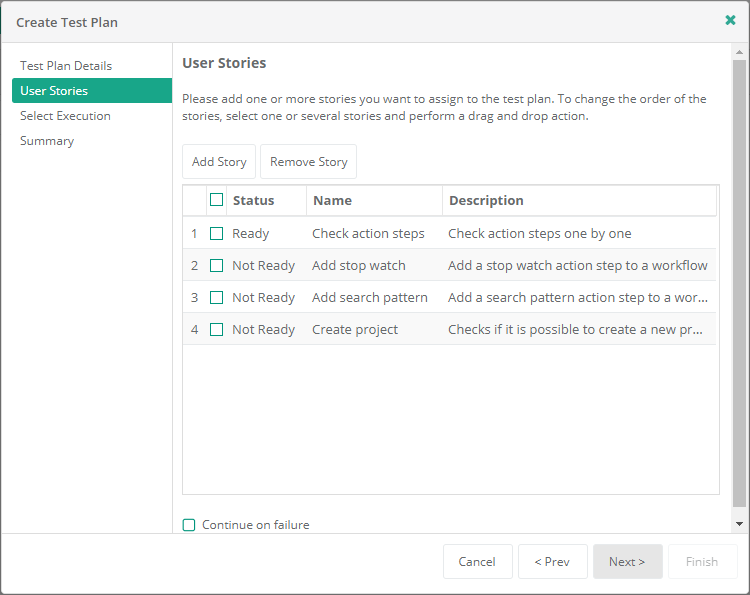Check the box for Check action steps
Image resolution: width=750 pixels, height=595 pixels.
pos(216,233)
